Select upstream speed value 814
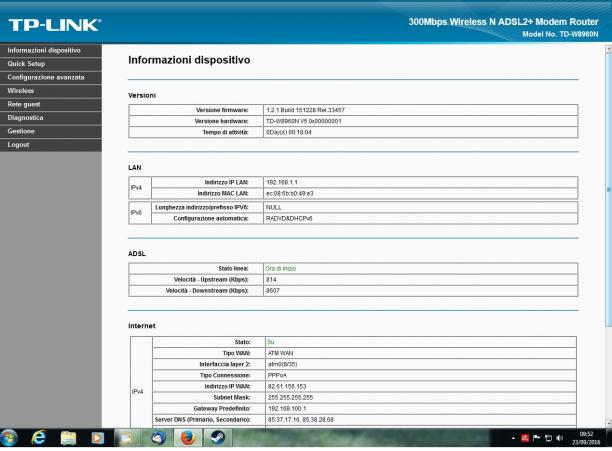The image size is (612, 451). (x=271, y=280)
